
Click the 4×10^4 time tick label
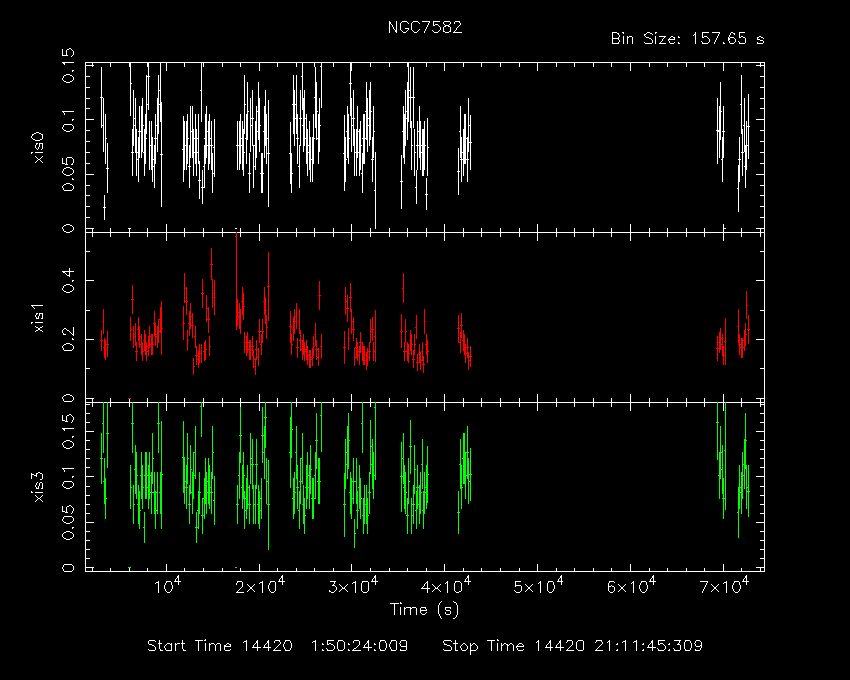click(446, 586)
